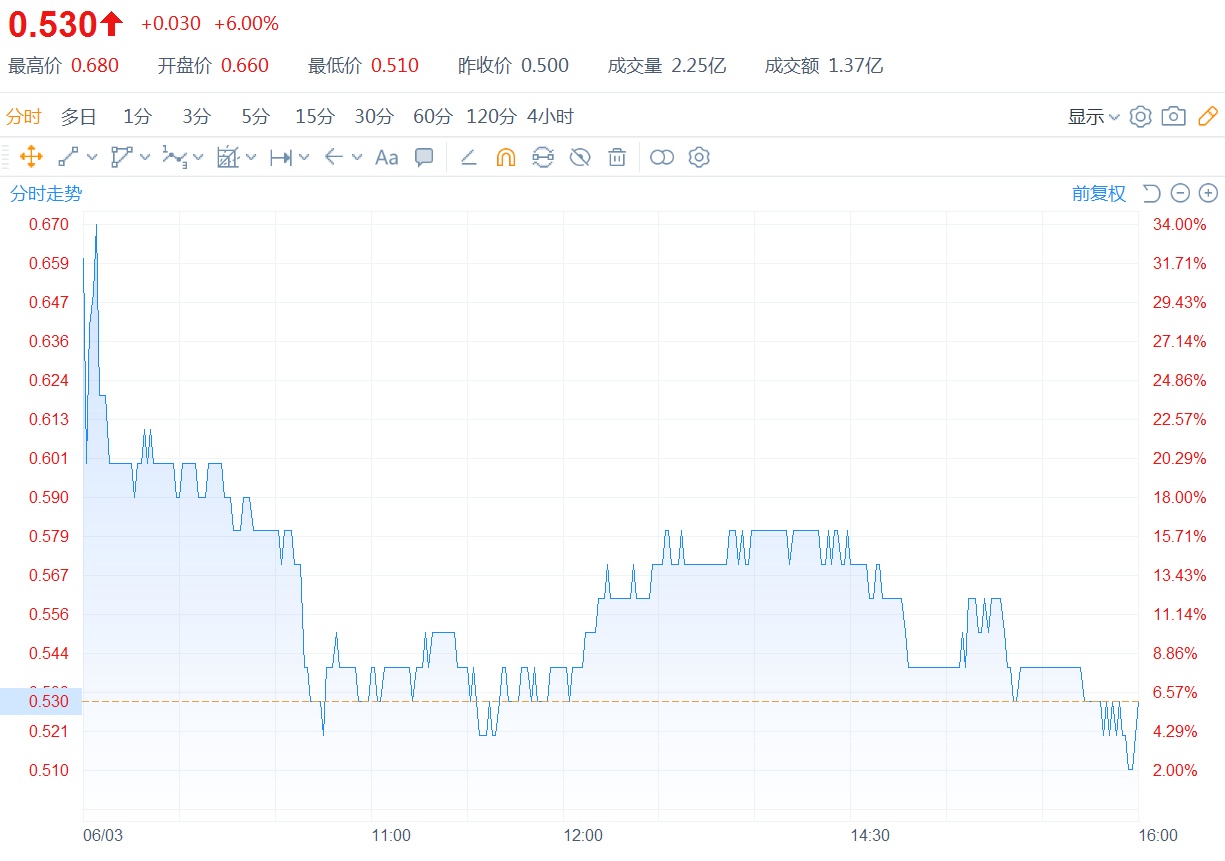Click the 0.530 current price marker

click(x=41, y=701)
